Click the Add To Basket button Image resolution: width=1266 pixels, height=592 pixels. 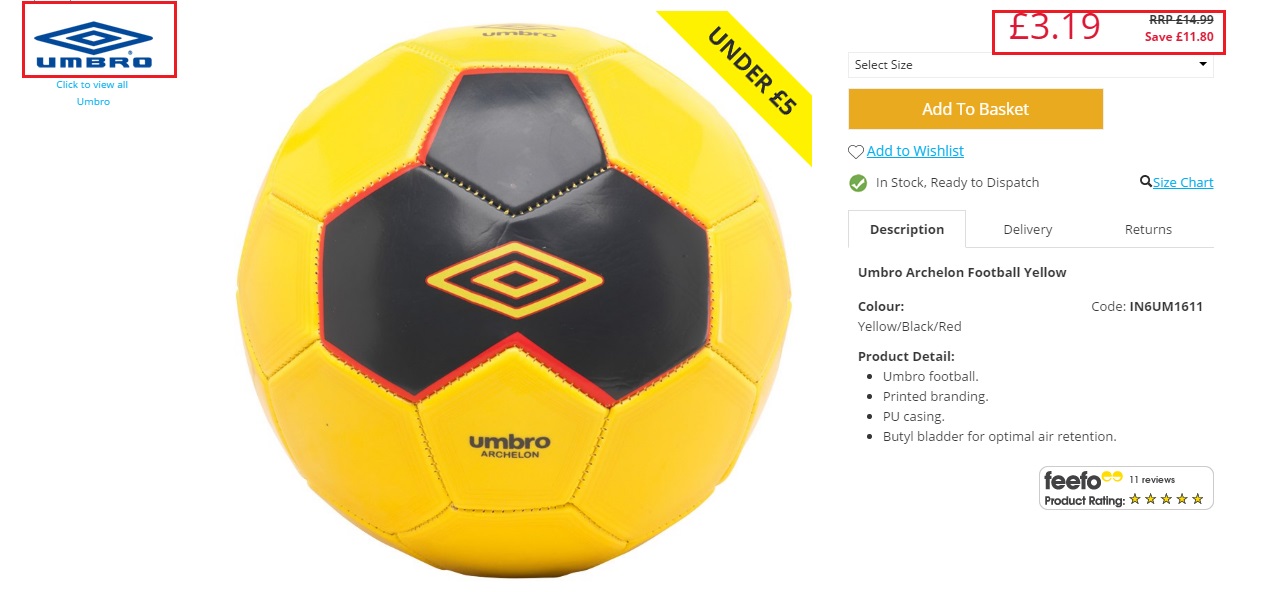(975, 109)
